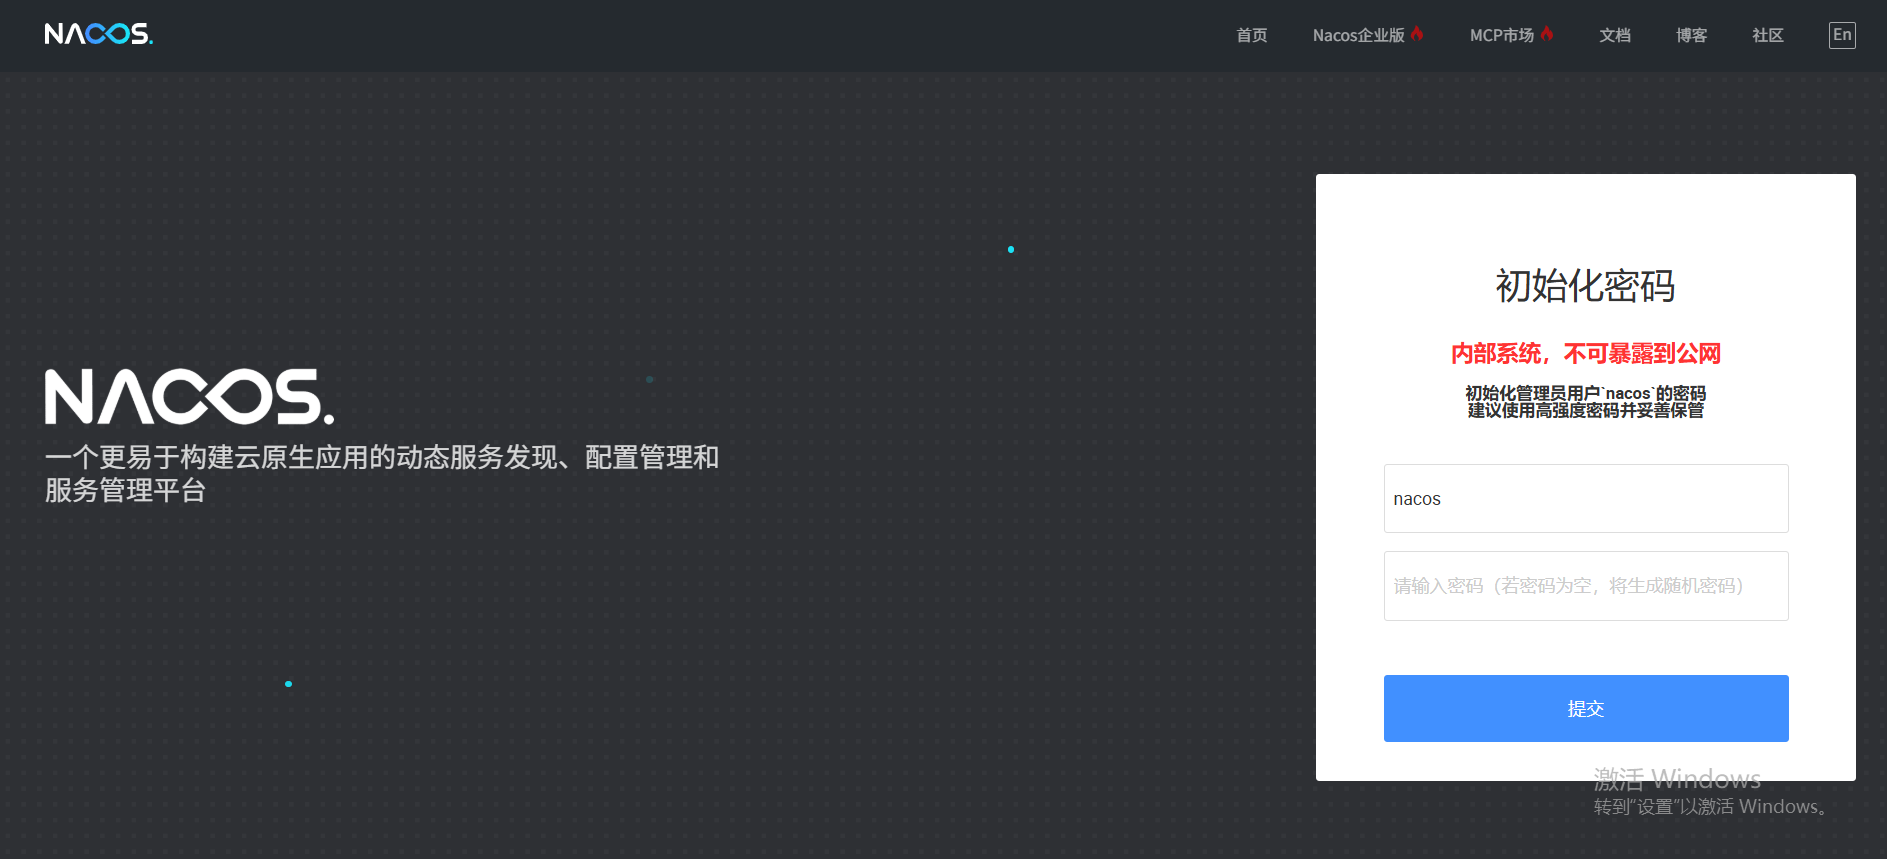Open the 社区 nav item
The width and height of the screenshot is (1887, 859).
(x=1767, y=35)
